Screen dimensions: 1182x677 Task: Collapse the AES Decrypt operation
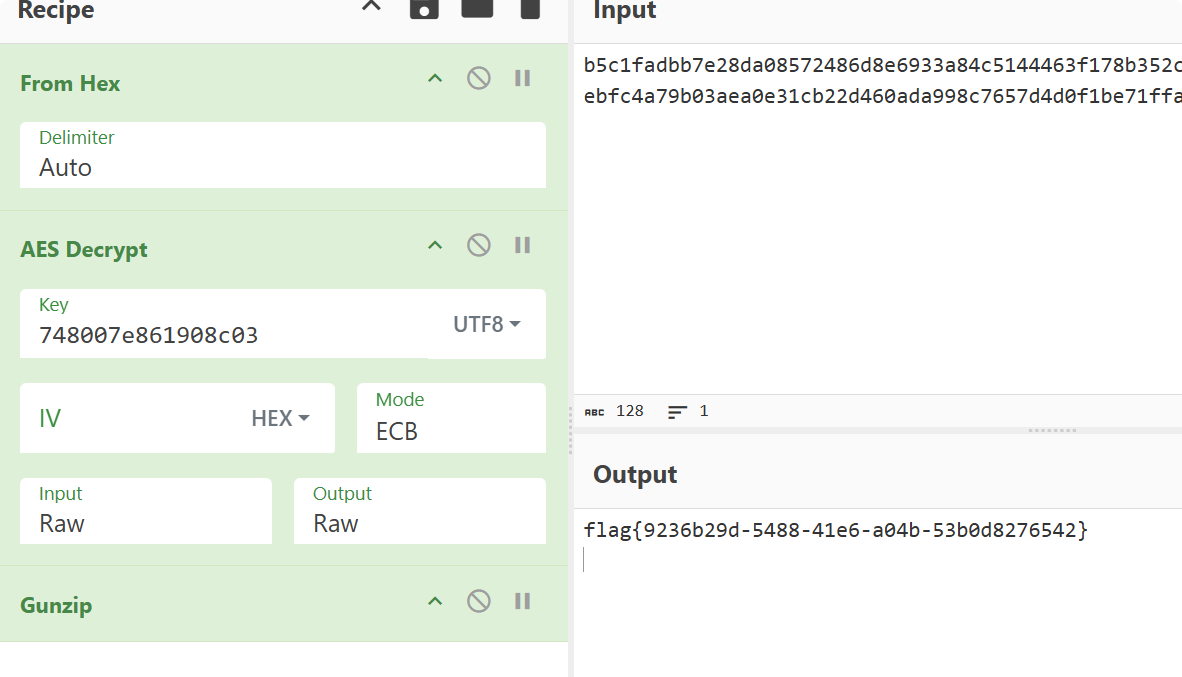tap(435, 245)
